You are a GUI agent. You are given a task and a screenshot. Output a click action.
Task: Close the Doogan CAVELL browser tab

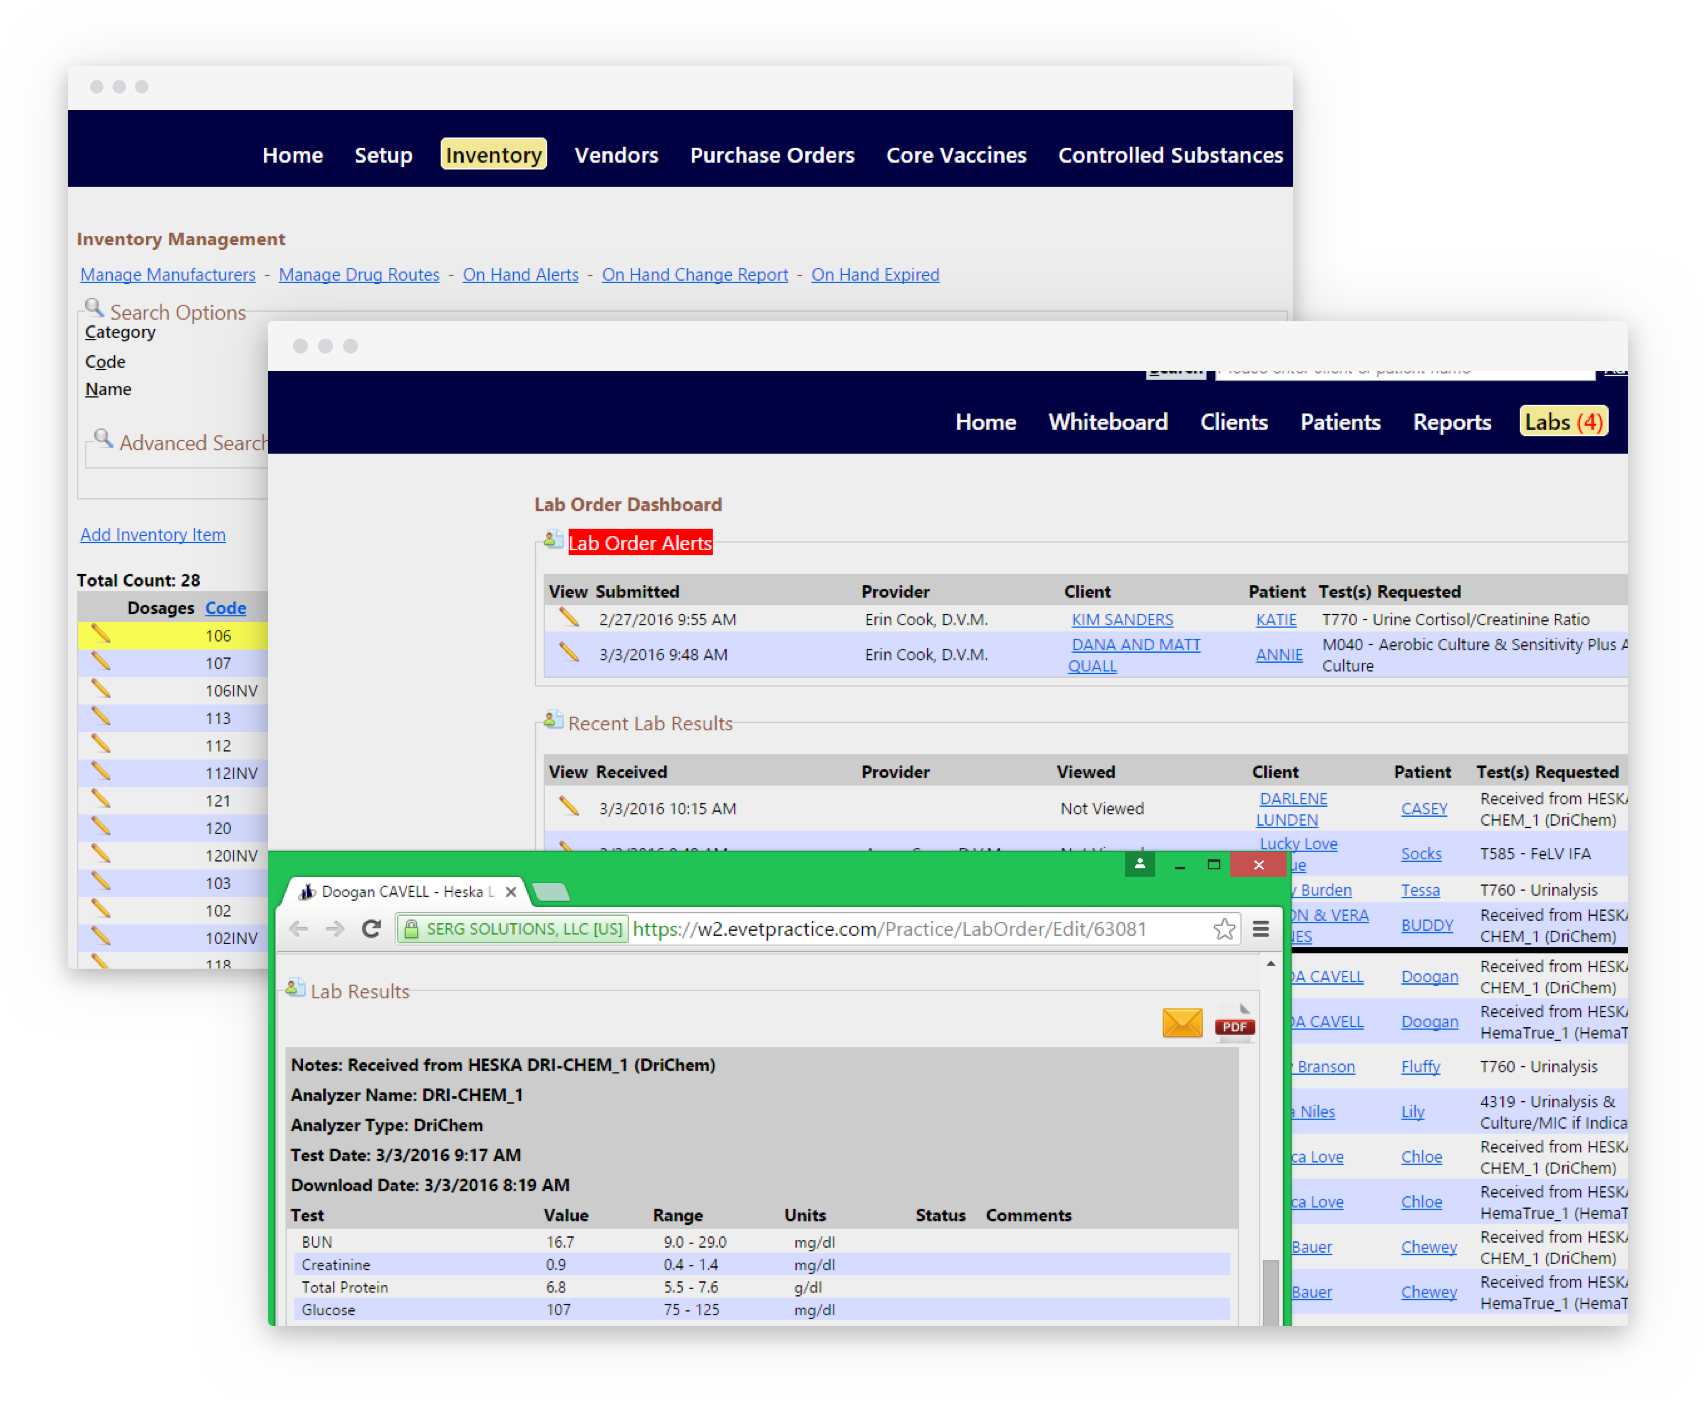pos(511,892)
